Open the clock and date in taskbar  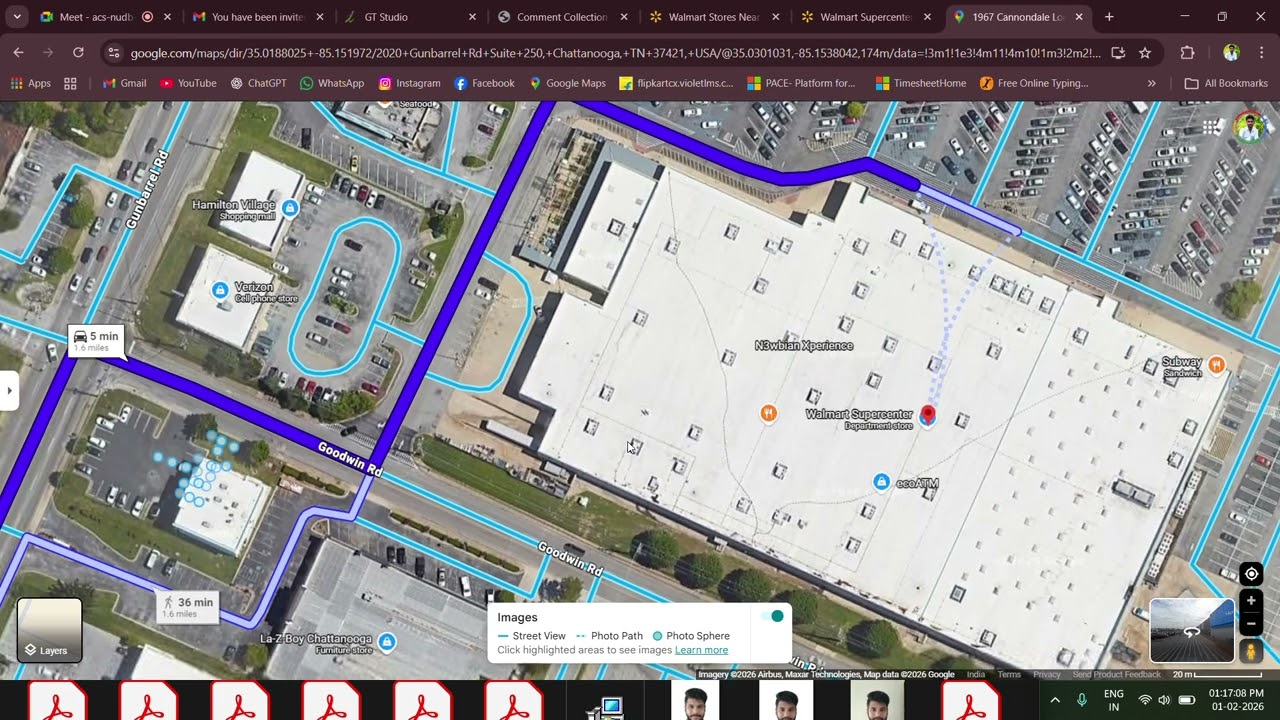1236,700
